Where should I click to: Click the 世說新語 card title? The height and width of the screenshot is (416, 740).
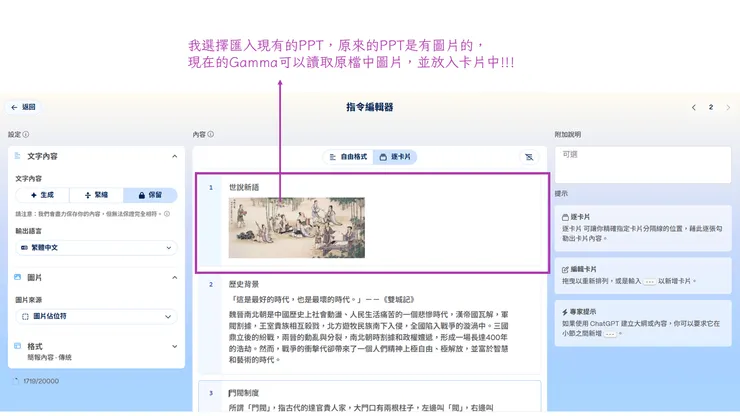click(x=244, y=187)
